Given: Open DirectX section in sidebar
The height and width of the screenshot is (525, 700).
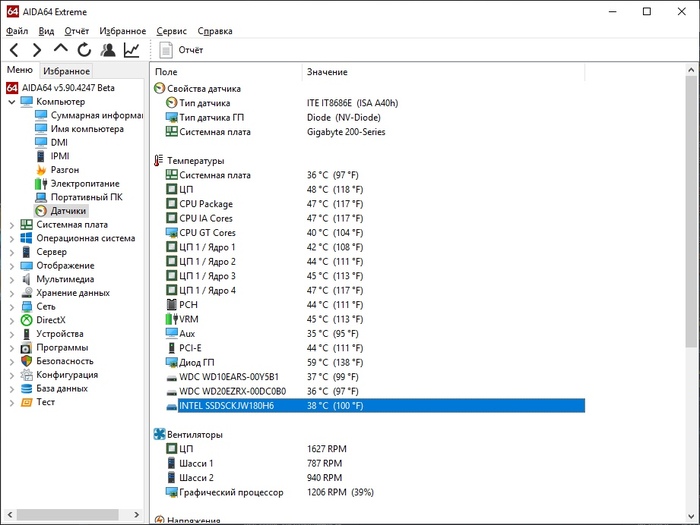Looking at the screenshot, I should coord(50,320).
